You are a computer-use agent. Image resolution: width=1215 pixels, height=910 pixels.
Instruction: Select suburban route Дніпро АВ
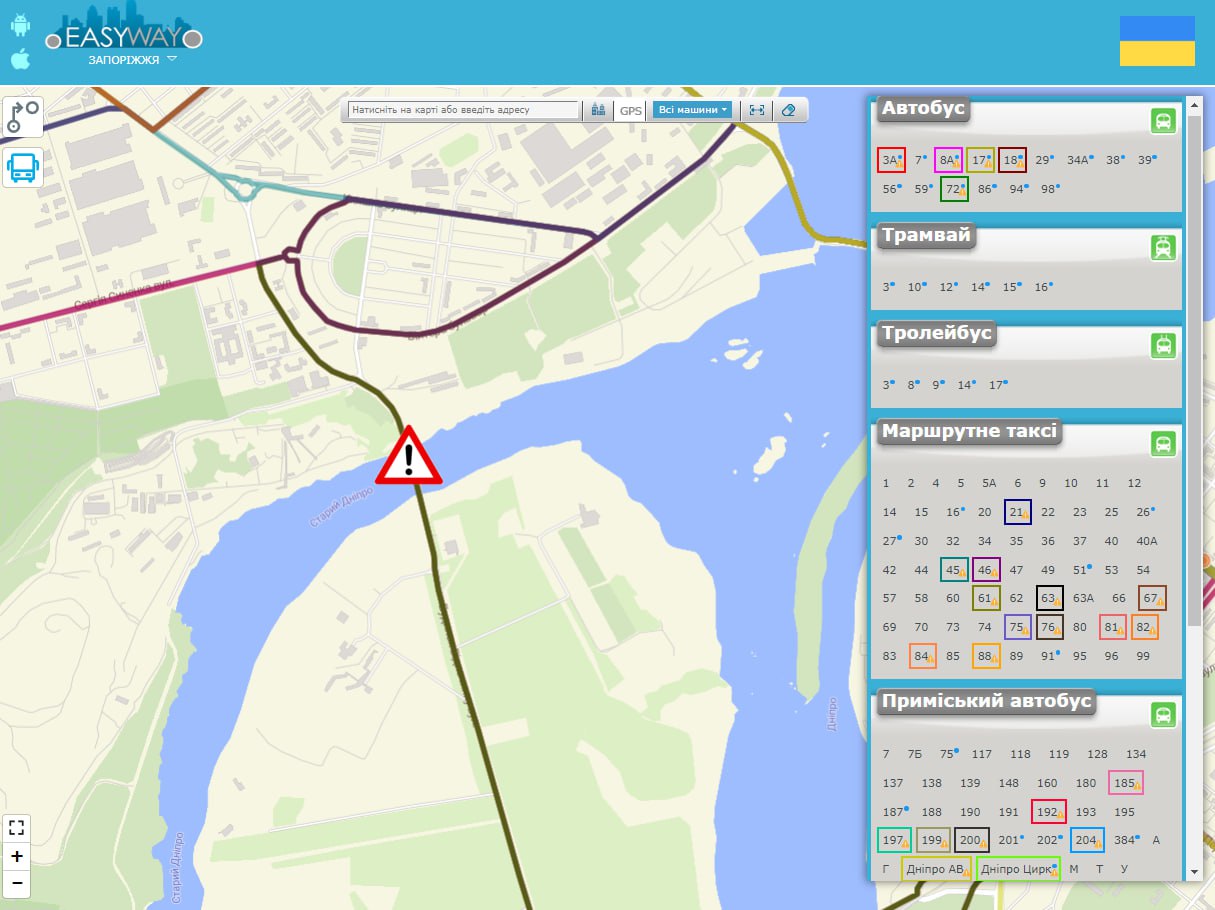coord(936,869)
